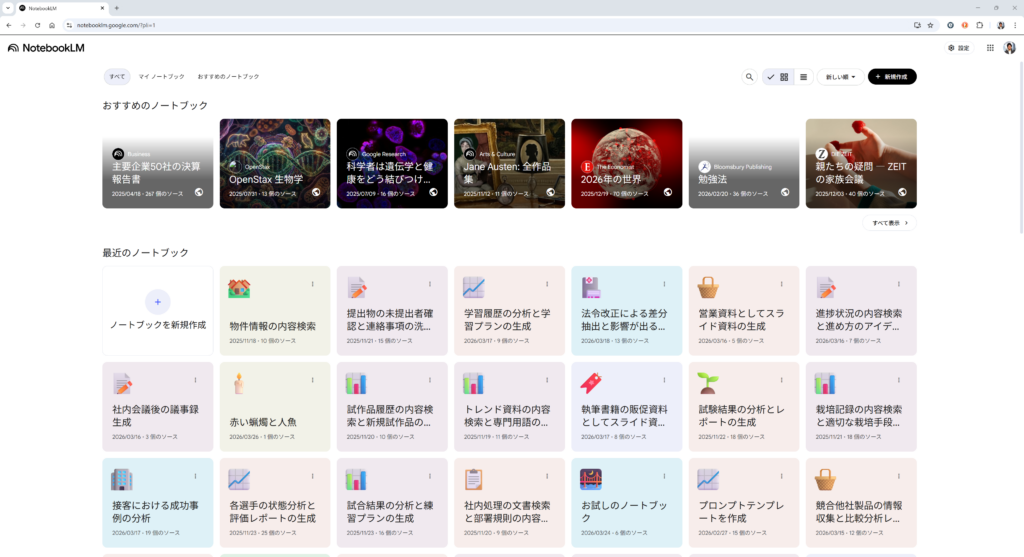Open the 新しい順 sort dropdown
This screenshot has height=557, width=1024.
[x=841, y=77]
